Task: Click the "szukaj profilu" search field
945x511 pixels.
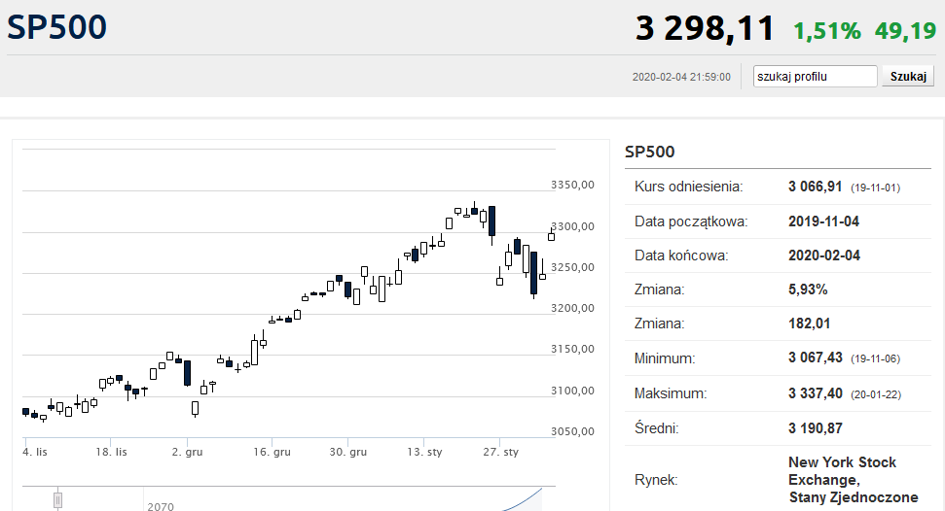Action: click(x=815, y=76)
